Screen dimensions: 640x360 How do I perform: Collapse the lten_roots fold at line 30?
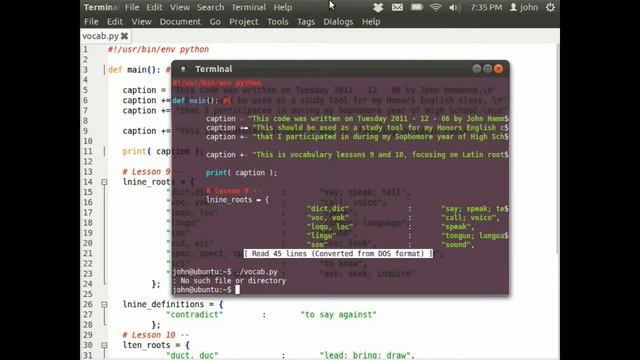[104, 345]
